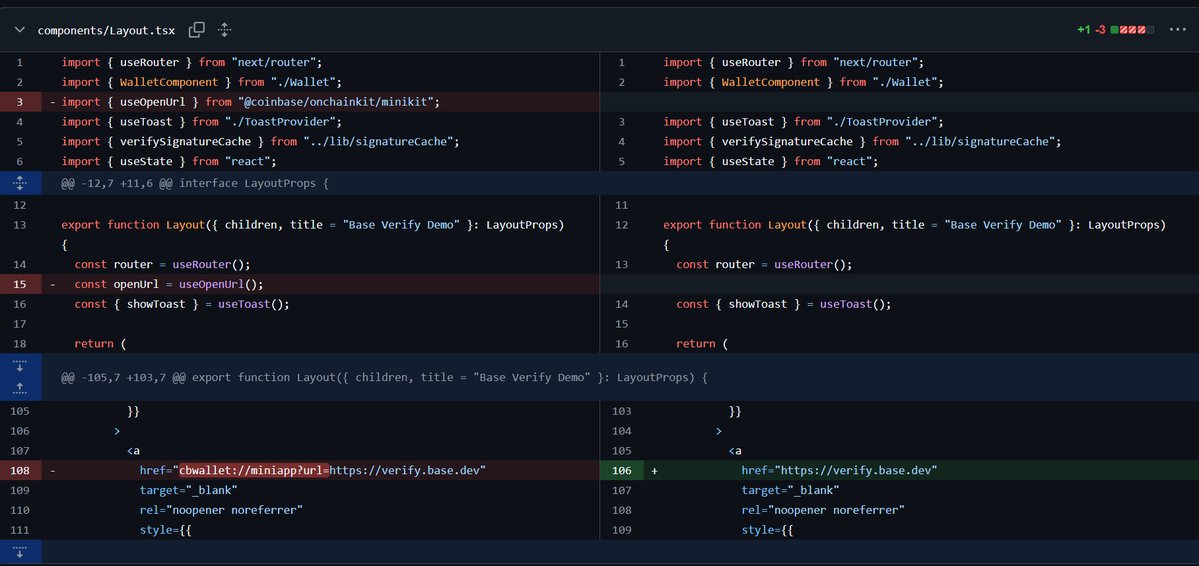
Task: Click target="_blank" on left line 109
Action: (189, 490)
